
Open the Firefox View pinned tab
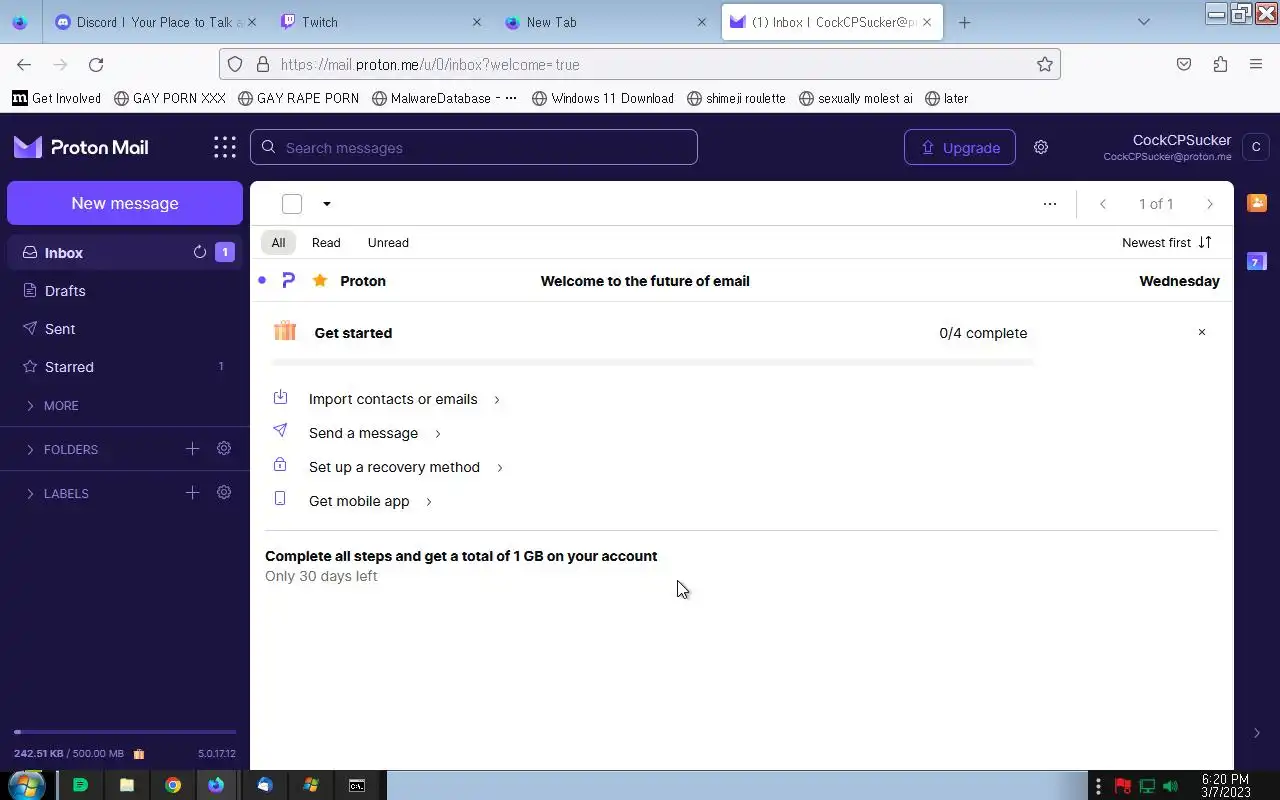pyautogui.click(x=22, y=22)
